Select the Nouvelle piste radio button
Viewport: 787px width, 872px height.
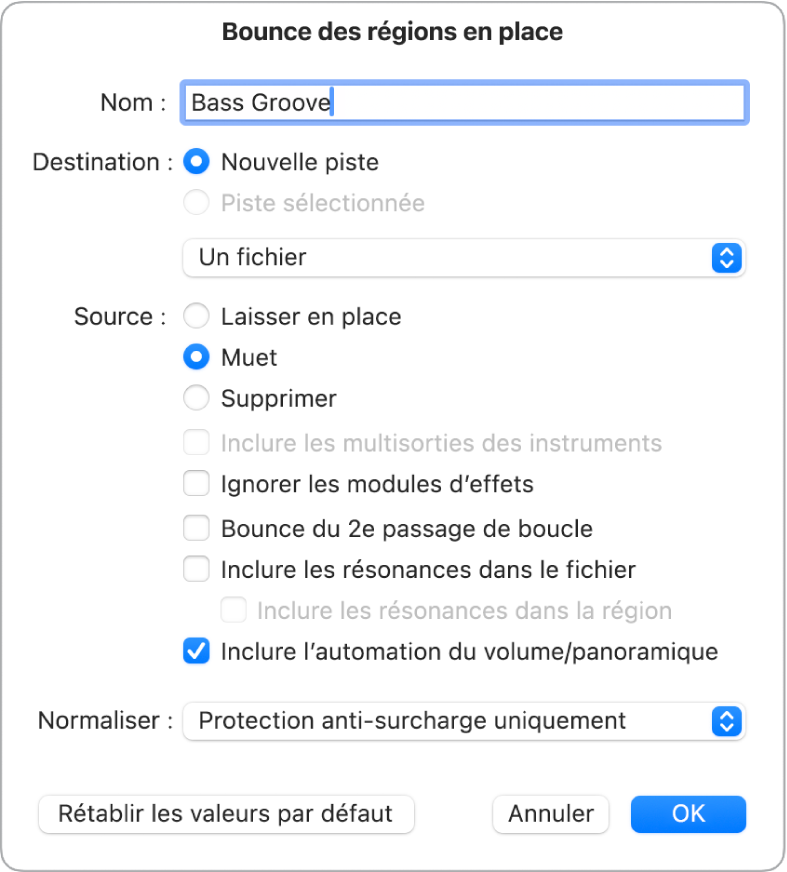[x=196, y=162]
